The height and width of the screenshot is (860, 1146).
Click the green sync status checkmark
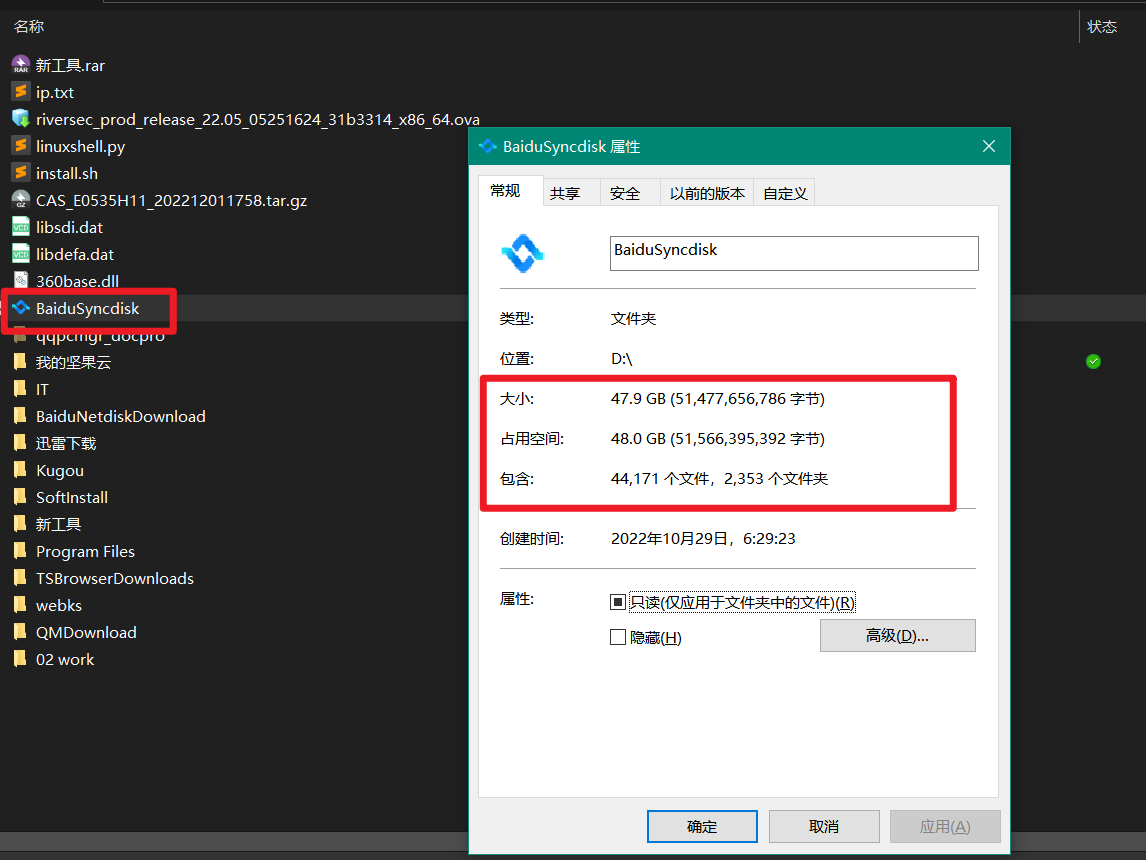click(x=1093, y=362)
